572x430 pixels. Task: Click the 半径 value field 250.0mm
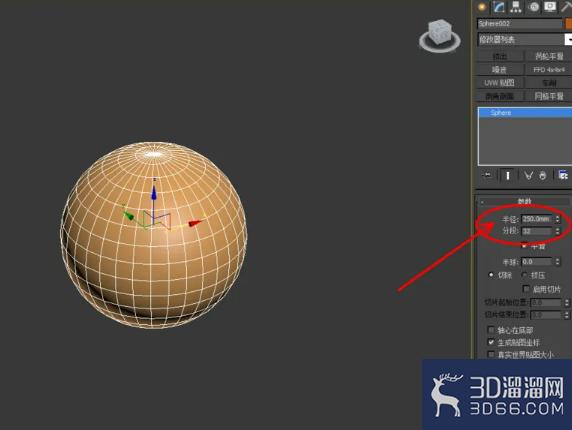coord(536,219)
